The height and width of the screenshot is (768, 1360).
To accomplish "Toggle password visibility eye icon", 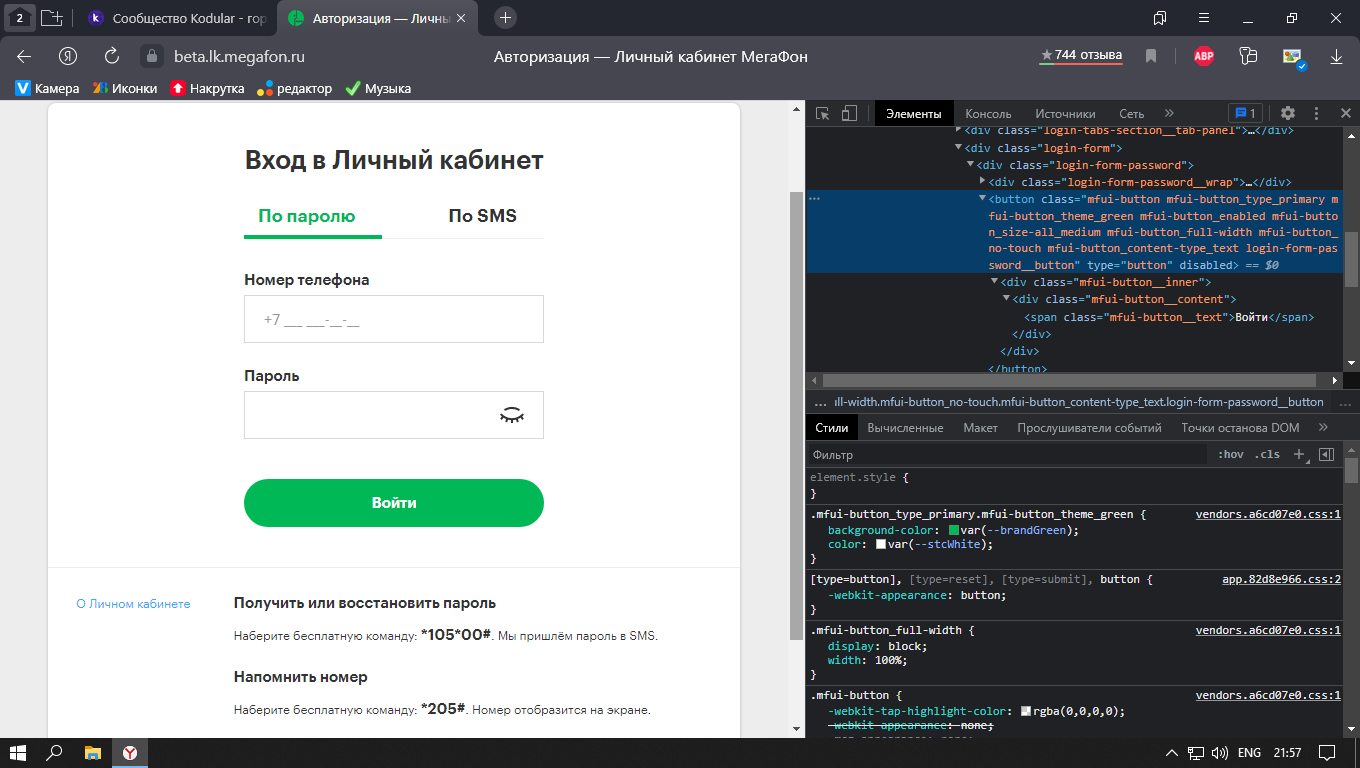I will coord(511,415).
